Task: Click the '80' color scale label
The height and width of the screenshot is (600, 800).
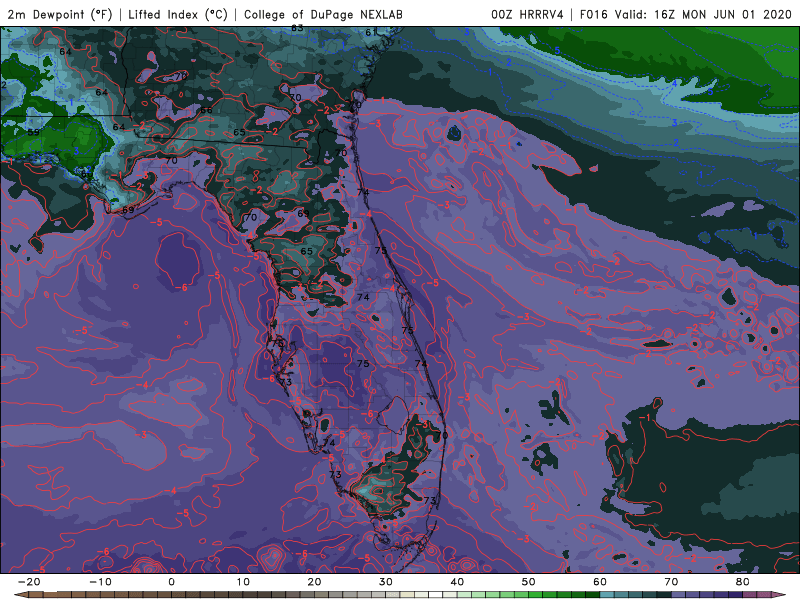Action: (743, 582)
